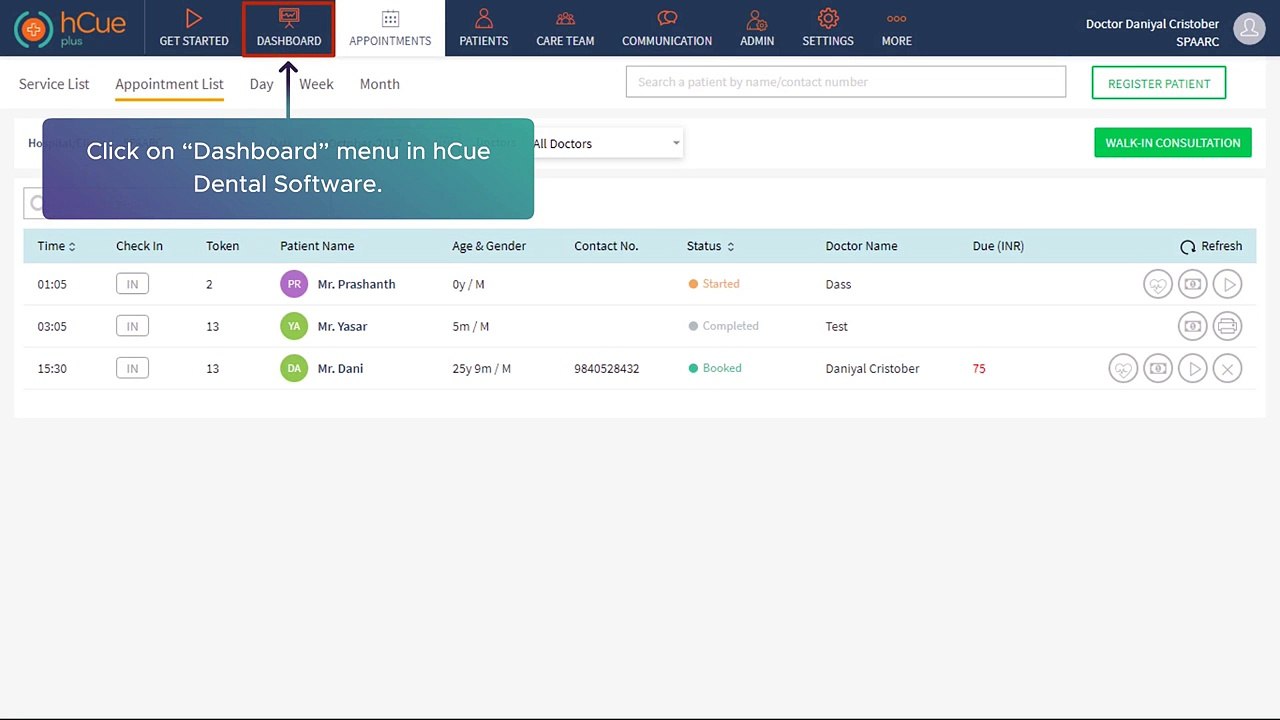Open the Settings gear menu
The height and width of the screenshot is (720, 1280).
click(x=828, y=28)
